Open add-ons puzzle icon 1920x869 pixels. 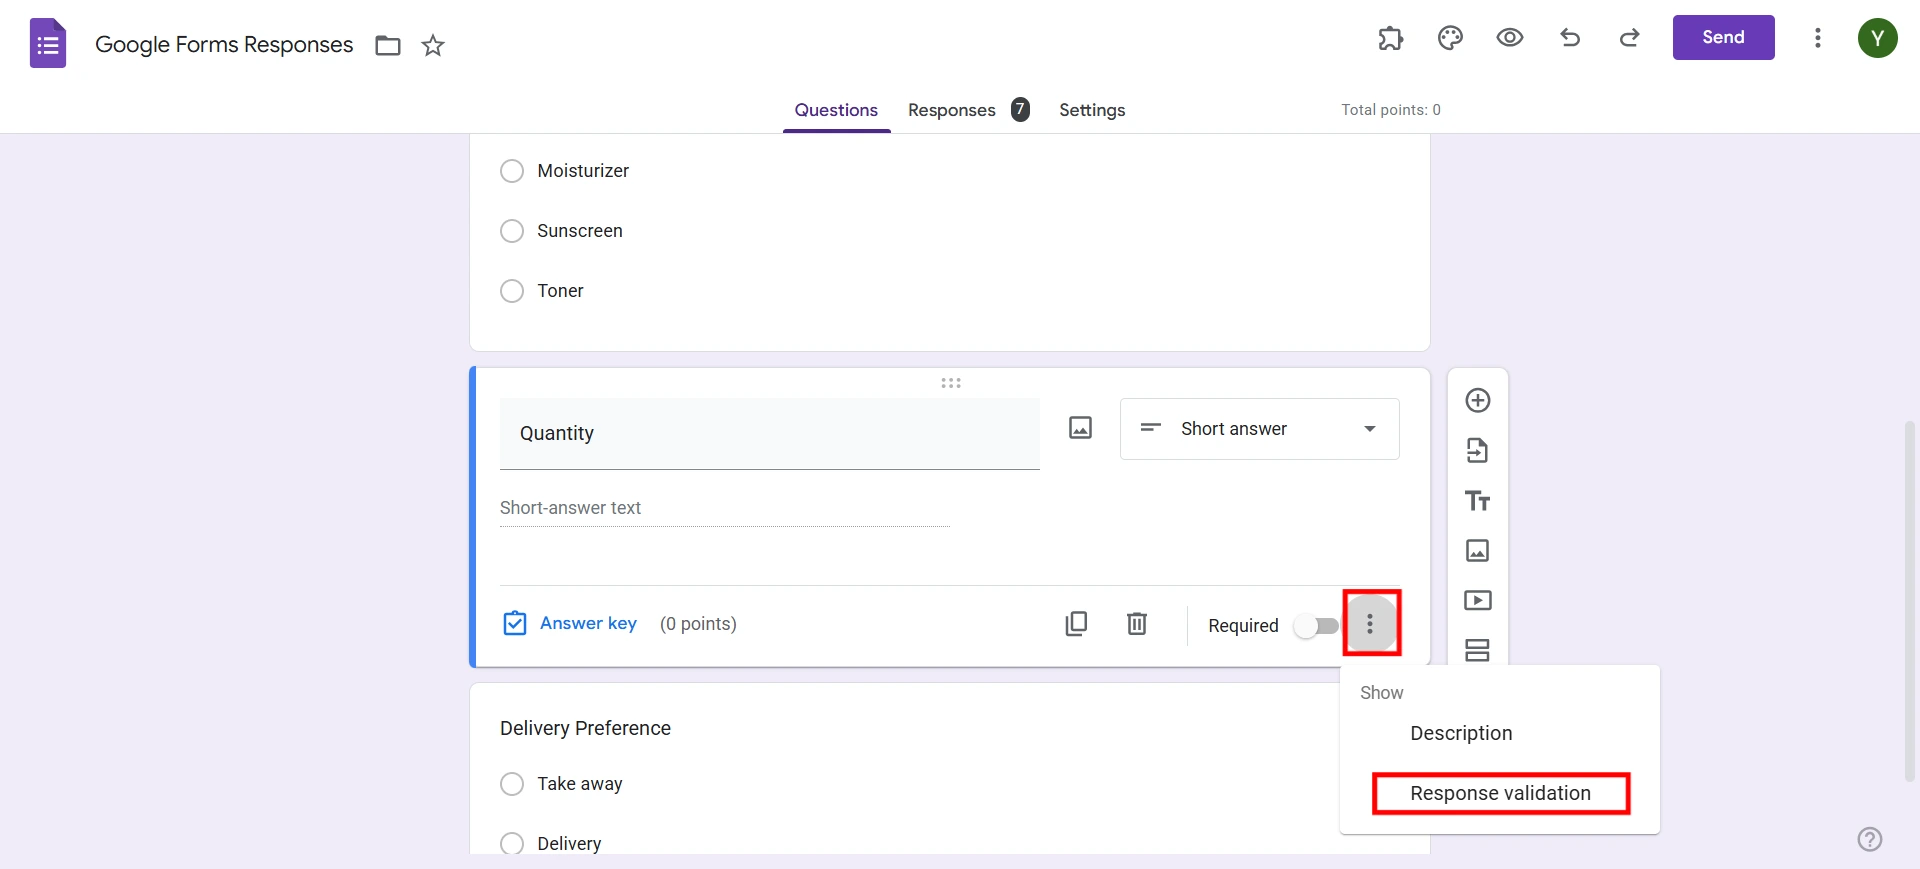click(1391, 38)
